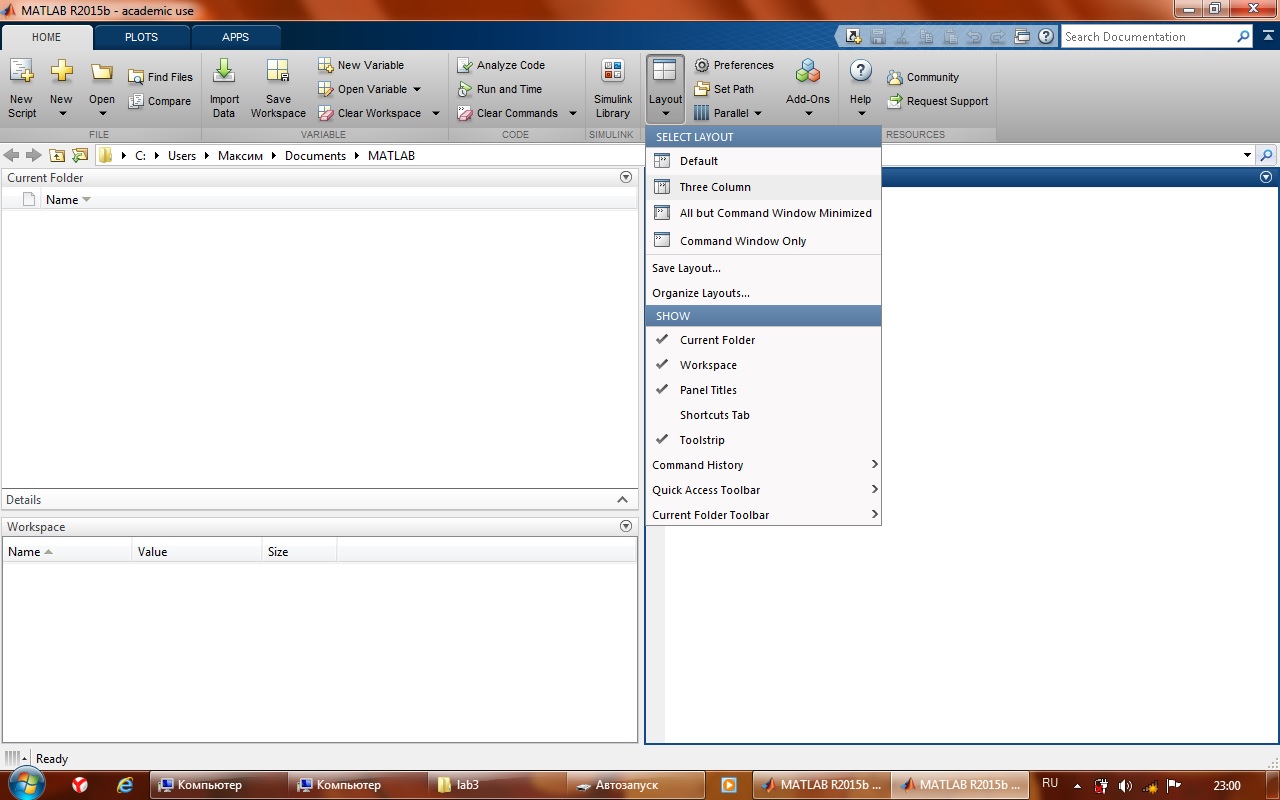The width and height of the screenshot is (1280, 800).
Task: Click the New Variable tool
Action: tap(361, 65)
